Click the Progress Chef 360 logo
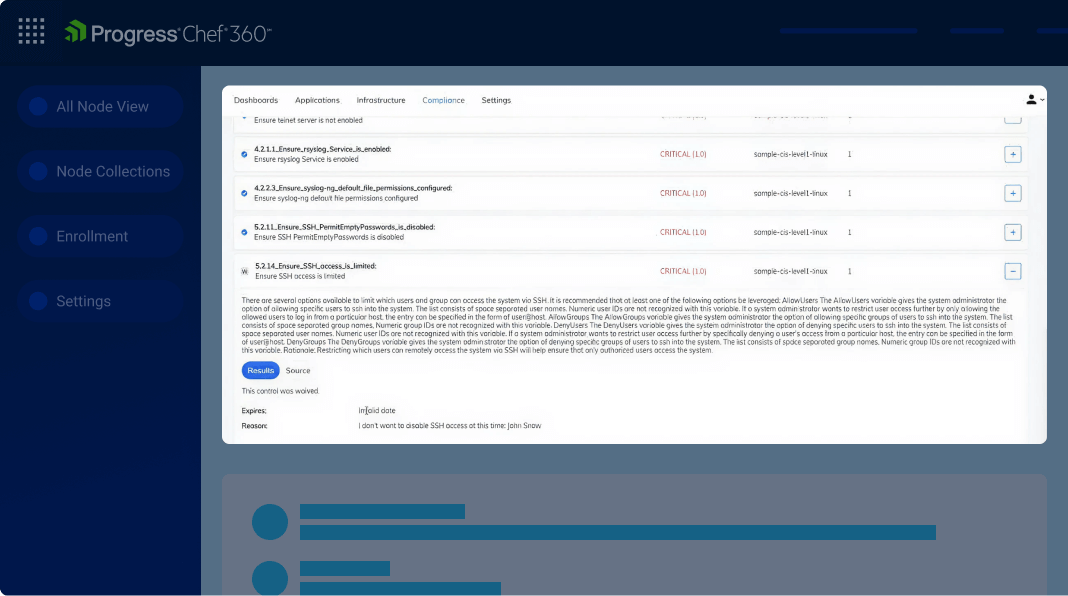Viewport: 1068px width, 596px height. click(168, 33)
